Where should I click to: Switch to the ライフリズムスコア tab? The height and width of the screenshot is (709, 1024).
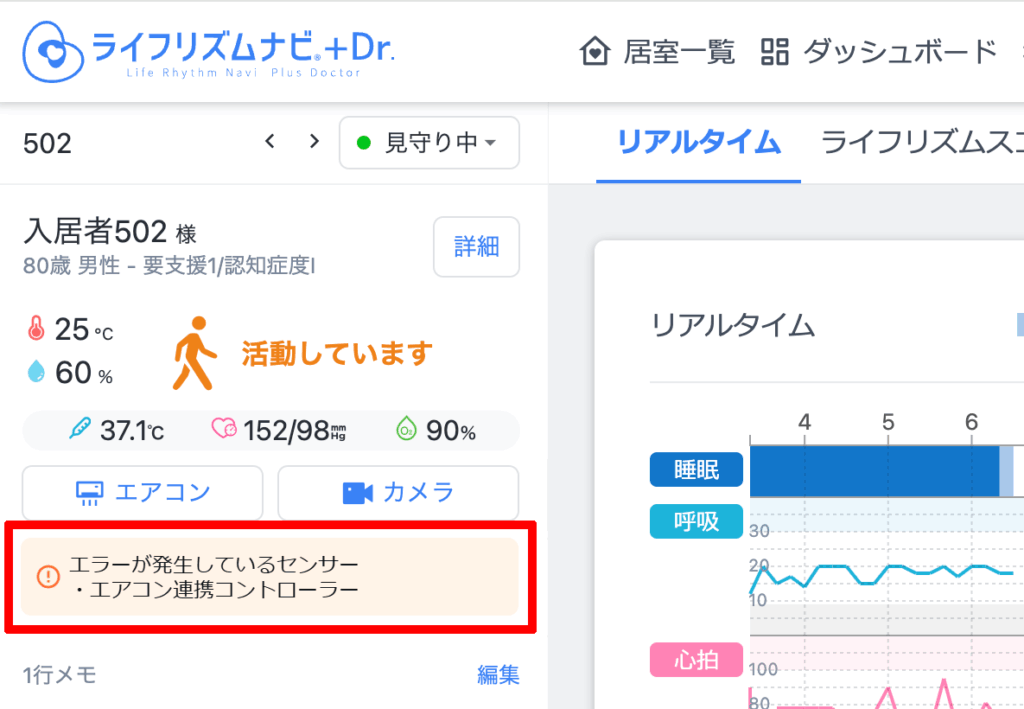click(920, 143)
